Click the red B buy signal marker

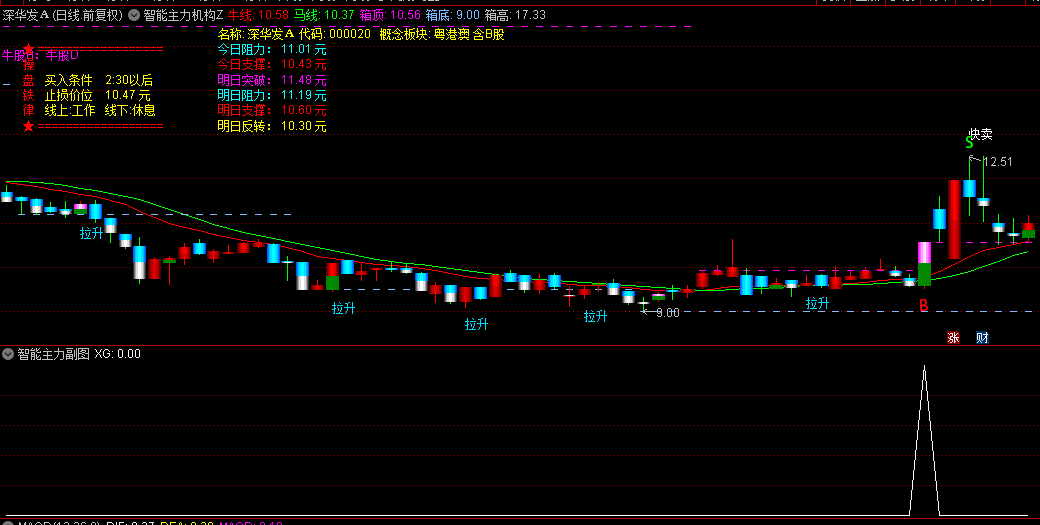(x=924, y=305)
